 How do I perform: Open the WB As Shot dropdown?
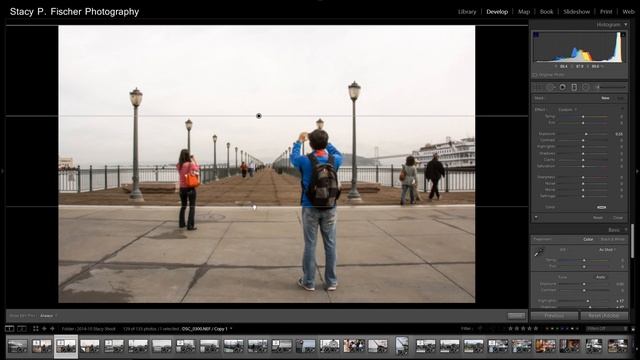point(607,250)
